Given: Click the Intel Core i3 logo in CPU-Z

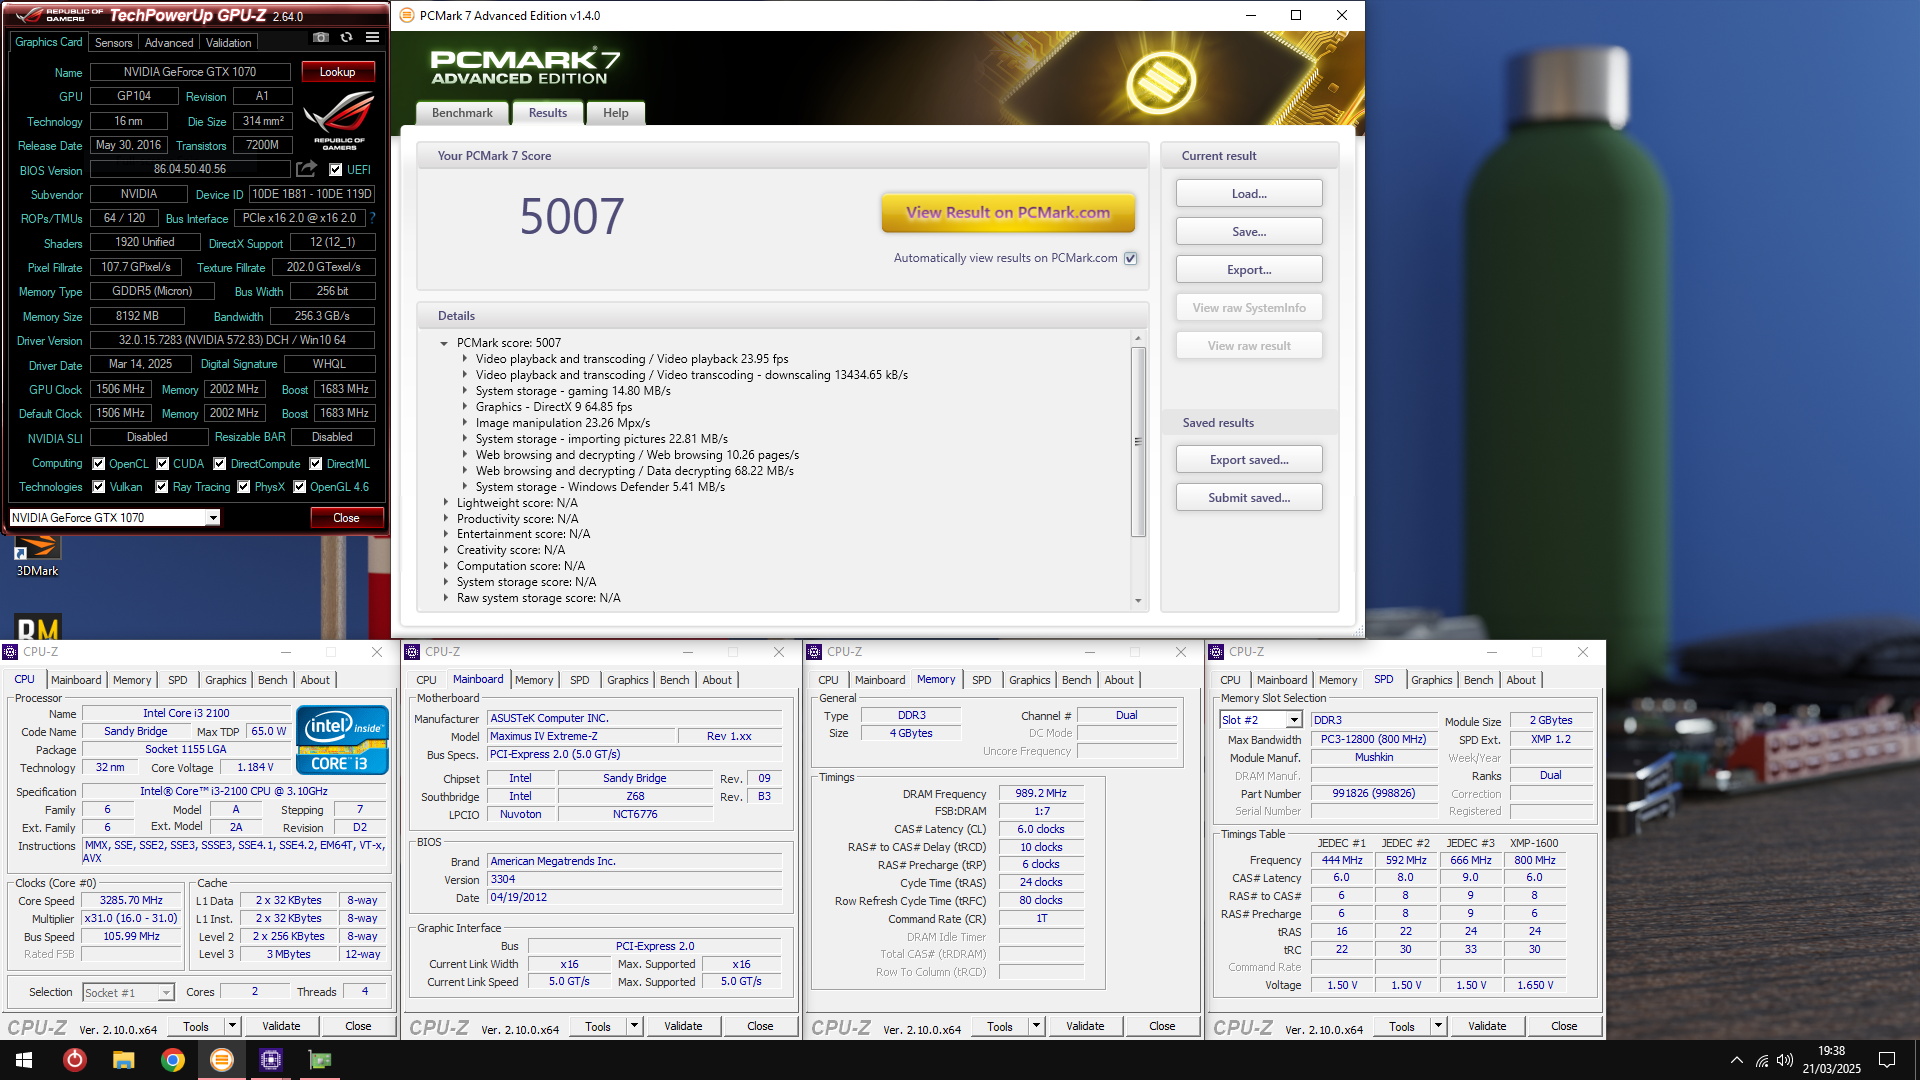Looking at the screenshot, I should 342,740.
